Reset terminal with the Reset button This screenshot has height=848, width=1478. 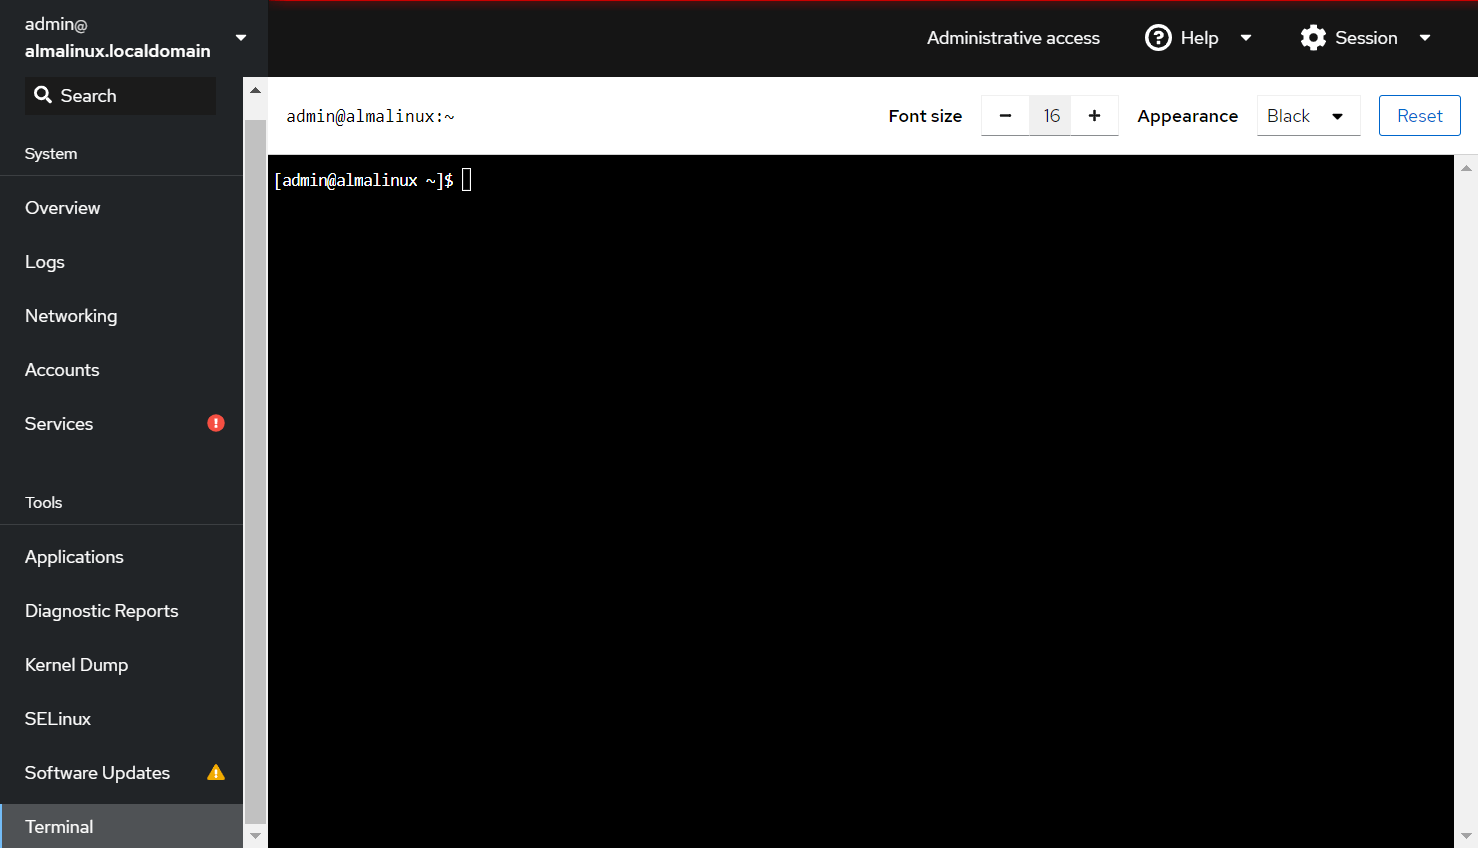1420,116
